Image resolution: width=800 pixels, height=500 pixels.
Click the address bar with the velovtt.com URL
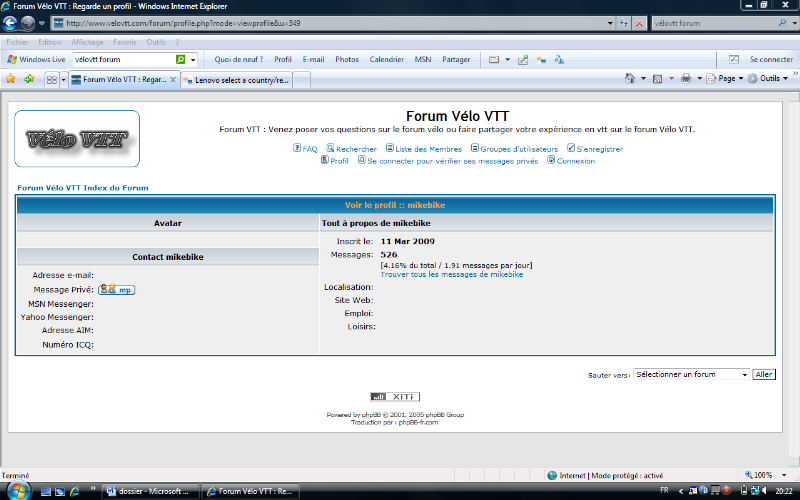click(x=329, y=23)
